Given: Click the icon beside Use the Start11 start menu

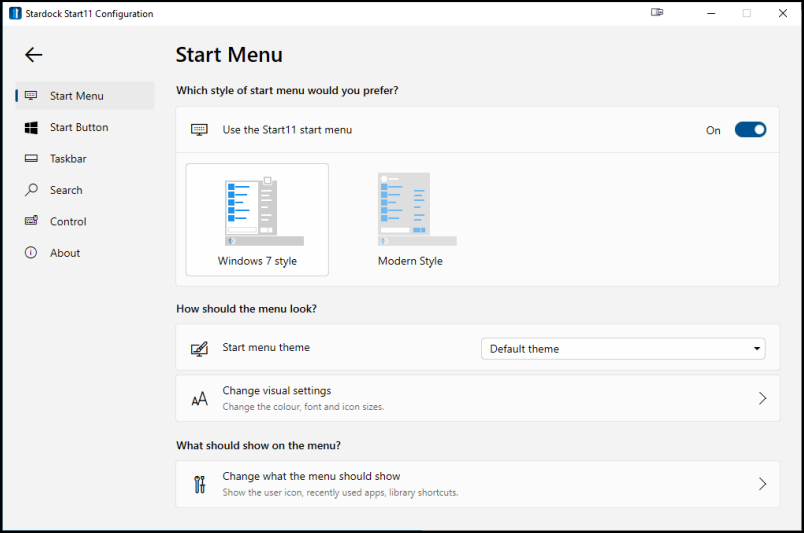Looking at the screenshot, I should (x=199, y=130).
